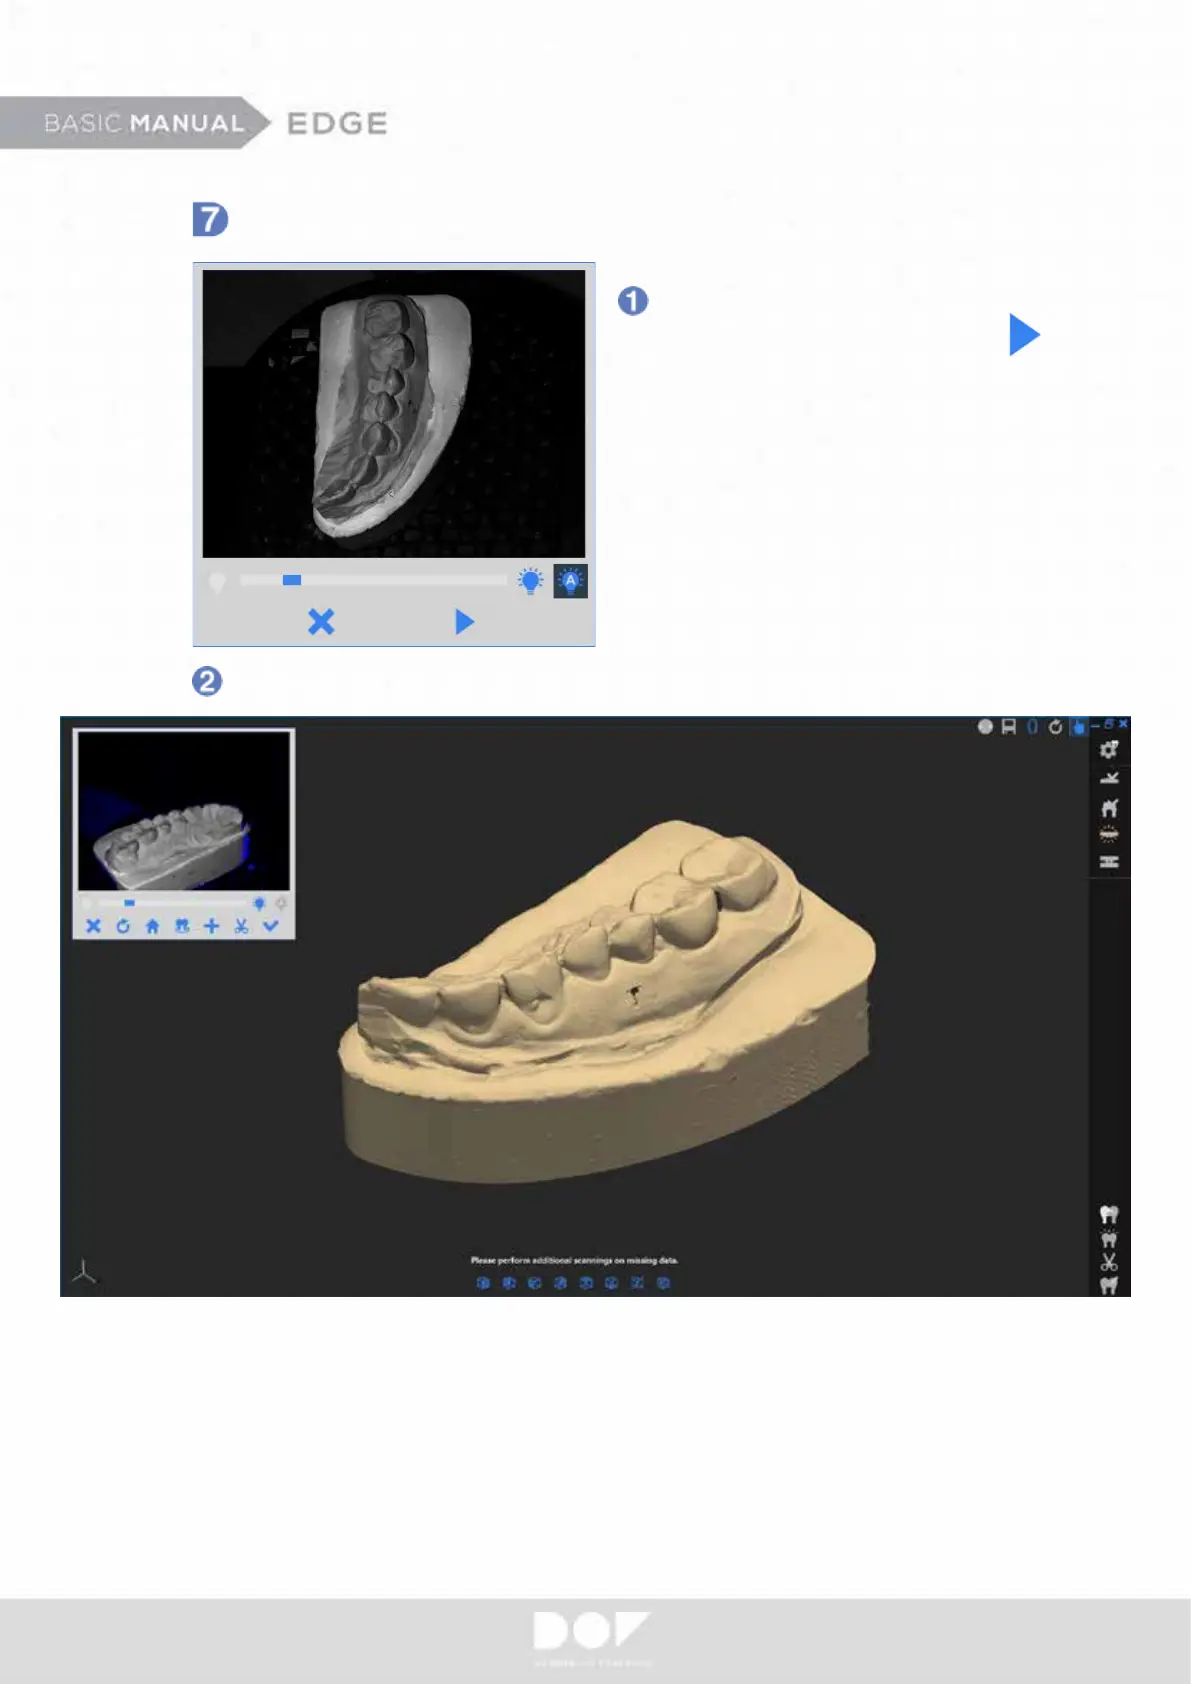Open settings gear in right sidebar
This screenshot has width=1191, height=1684.
1109,750
